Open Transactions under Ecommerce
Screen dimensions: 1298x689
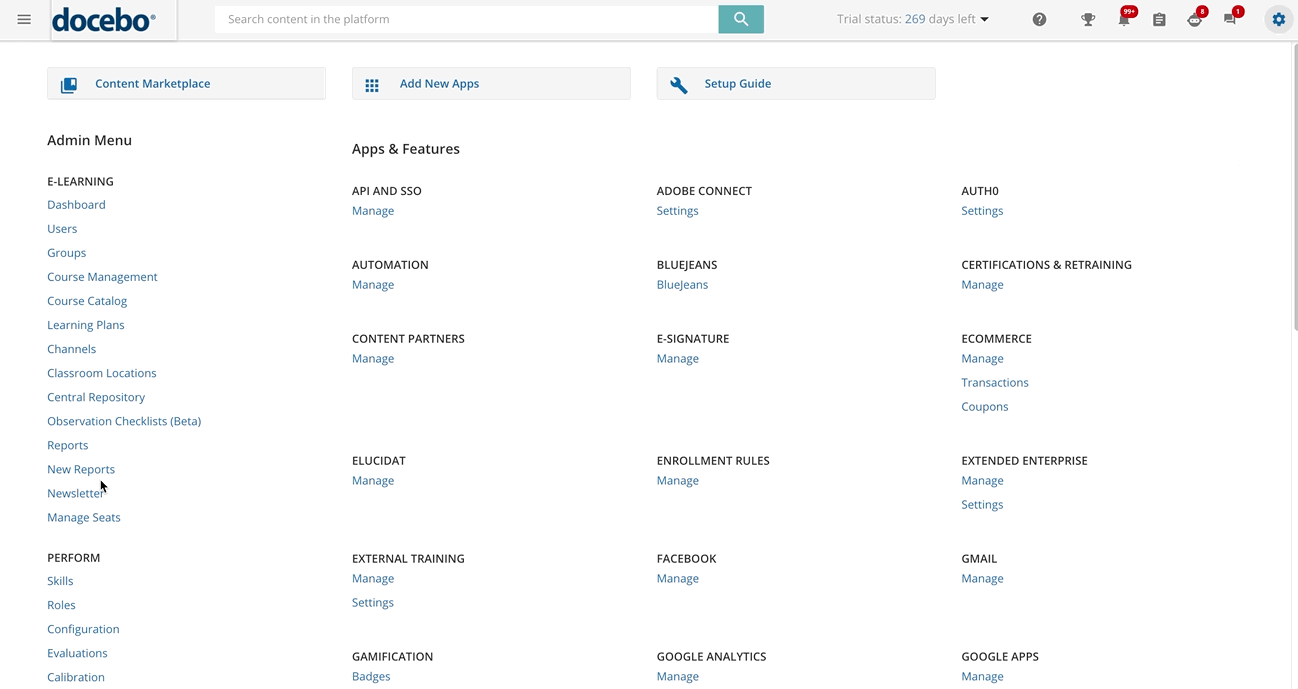pyautogui.click(x=994, y=383)
